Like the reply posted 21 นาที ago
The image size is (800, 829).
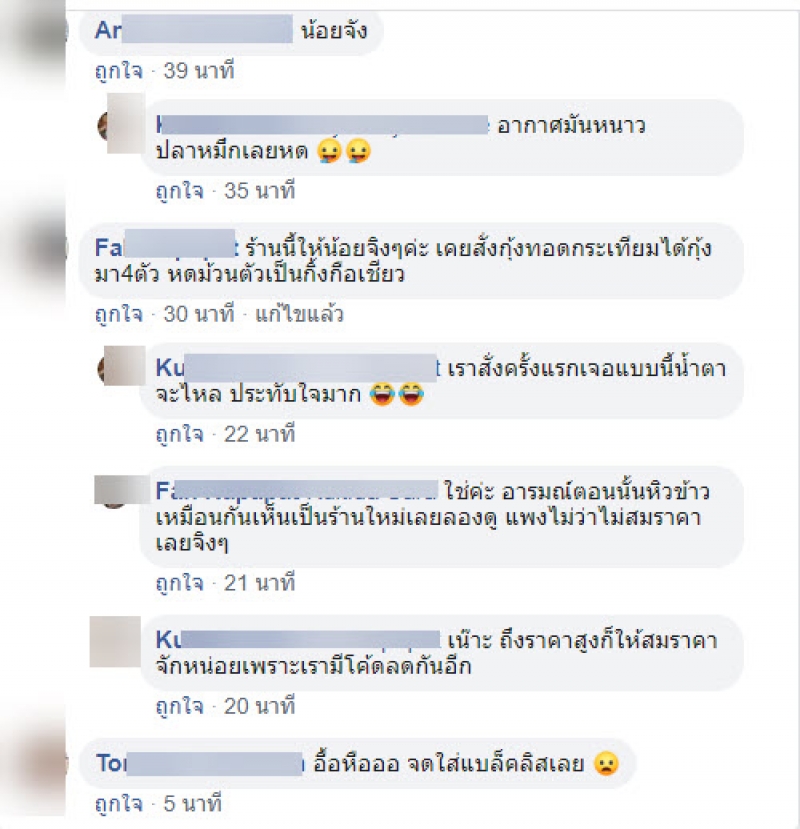click(x=180, y=583)
